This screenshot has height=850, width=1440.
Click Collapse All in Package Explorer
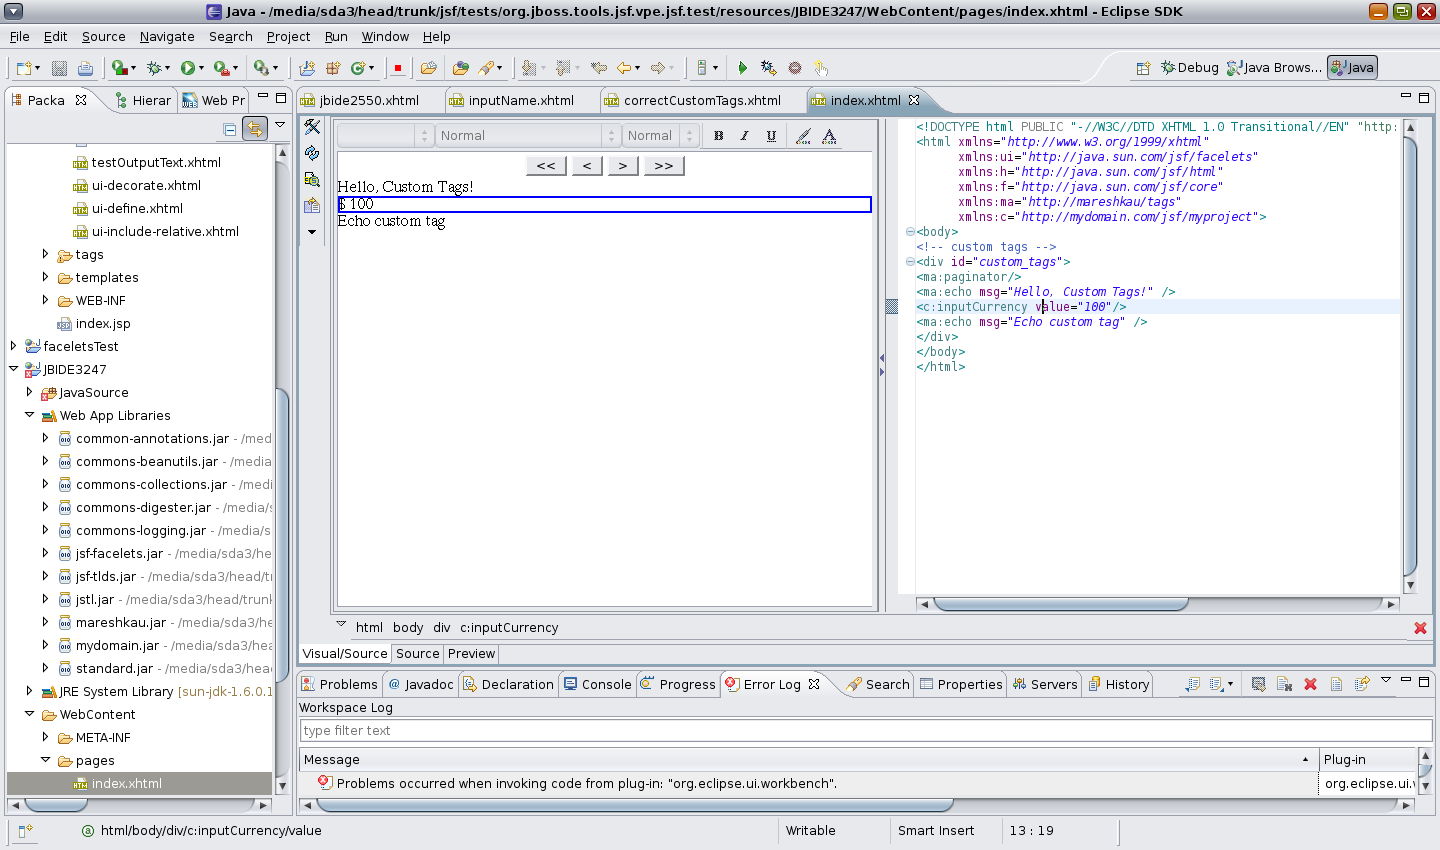(x=230, y=128)
